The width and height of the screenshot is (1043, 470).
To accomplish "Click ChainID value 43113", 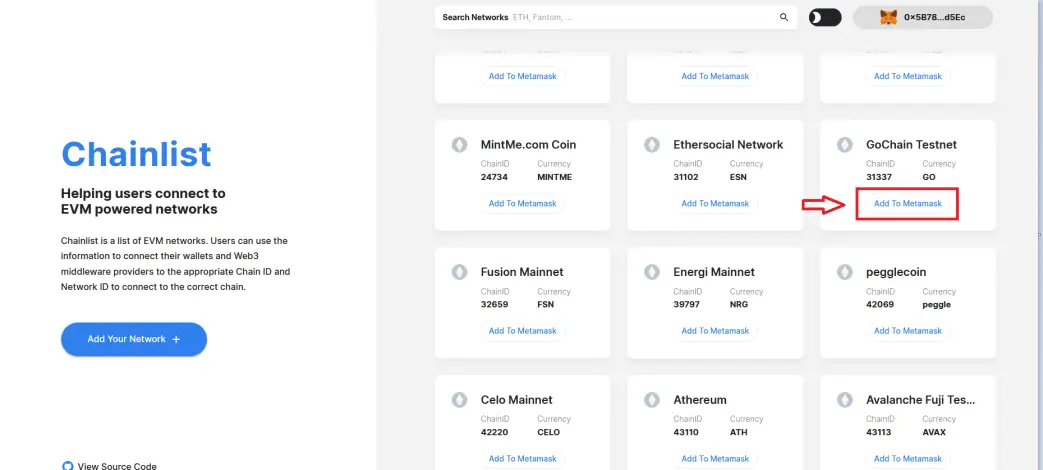I will pyautogui.click(x=879, y=432).
